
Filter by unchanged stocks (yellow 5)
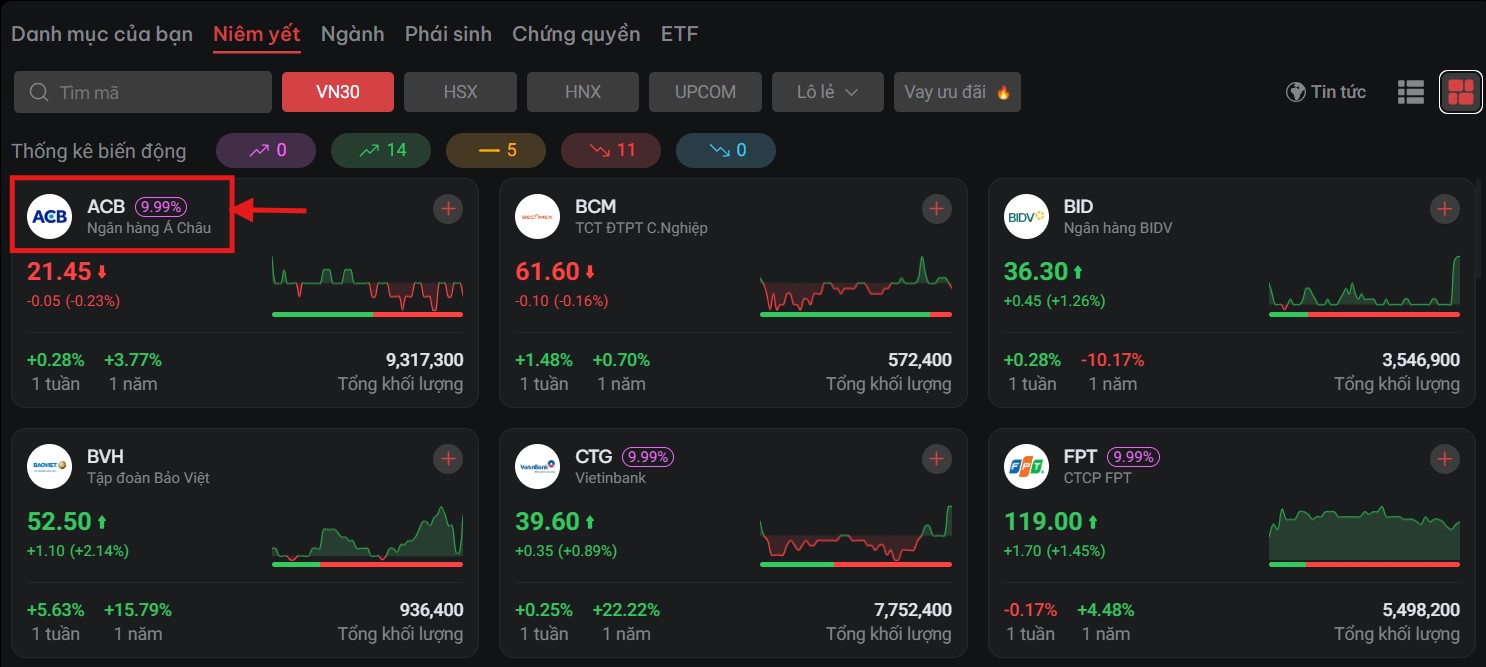coord(496,150)
